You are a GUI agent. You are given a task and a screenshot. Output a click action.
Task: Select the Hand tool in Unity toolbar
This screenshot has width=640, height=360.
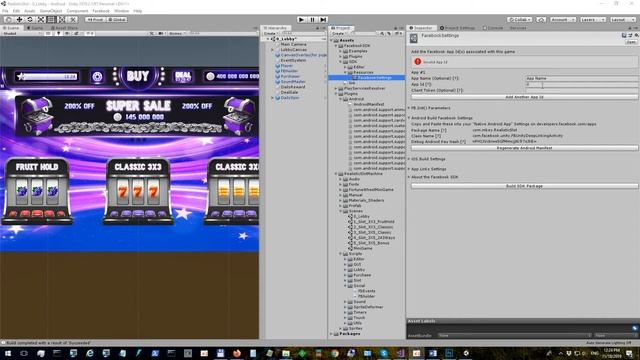pyautogui.click(x=9, y=19)
